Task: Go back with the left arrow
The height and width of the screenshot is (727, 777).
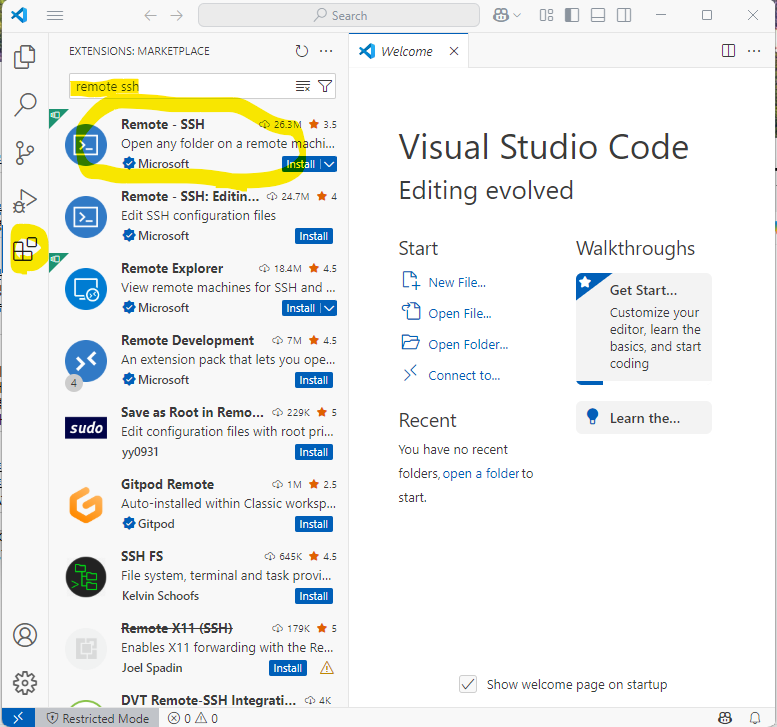Action: [x=151, y=16]
